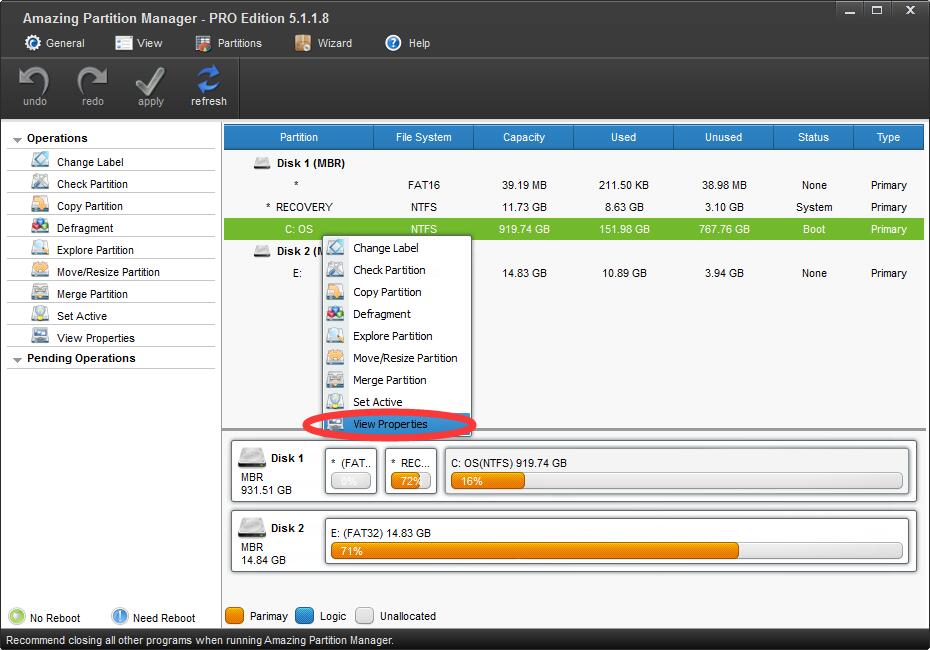Open the Partitions menu
The height and width of the screenshot is (650, 930).
[x=228, y=43]
